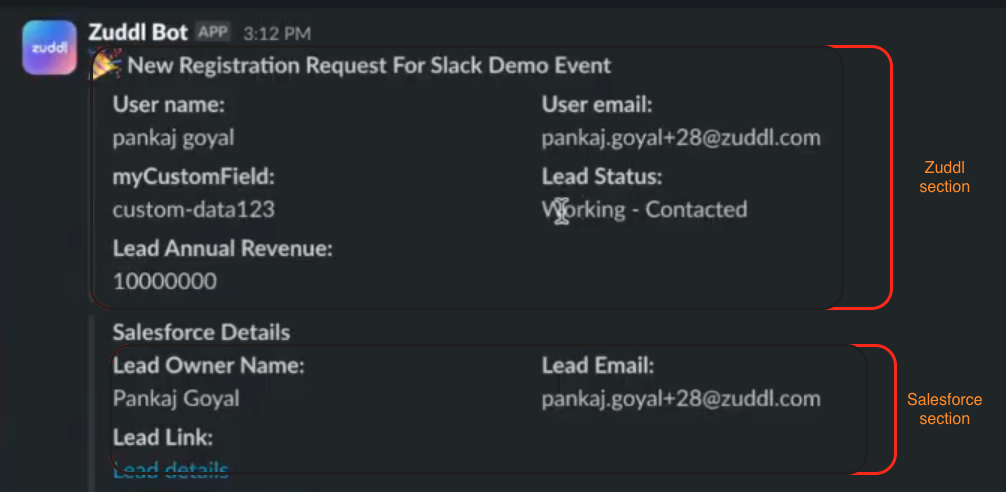1006x492 pixels.
Task: Click the Pankaj Goyal lead owner value
Action: pyautogui.click(x=176, y=399)
